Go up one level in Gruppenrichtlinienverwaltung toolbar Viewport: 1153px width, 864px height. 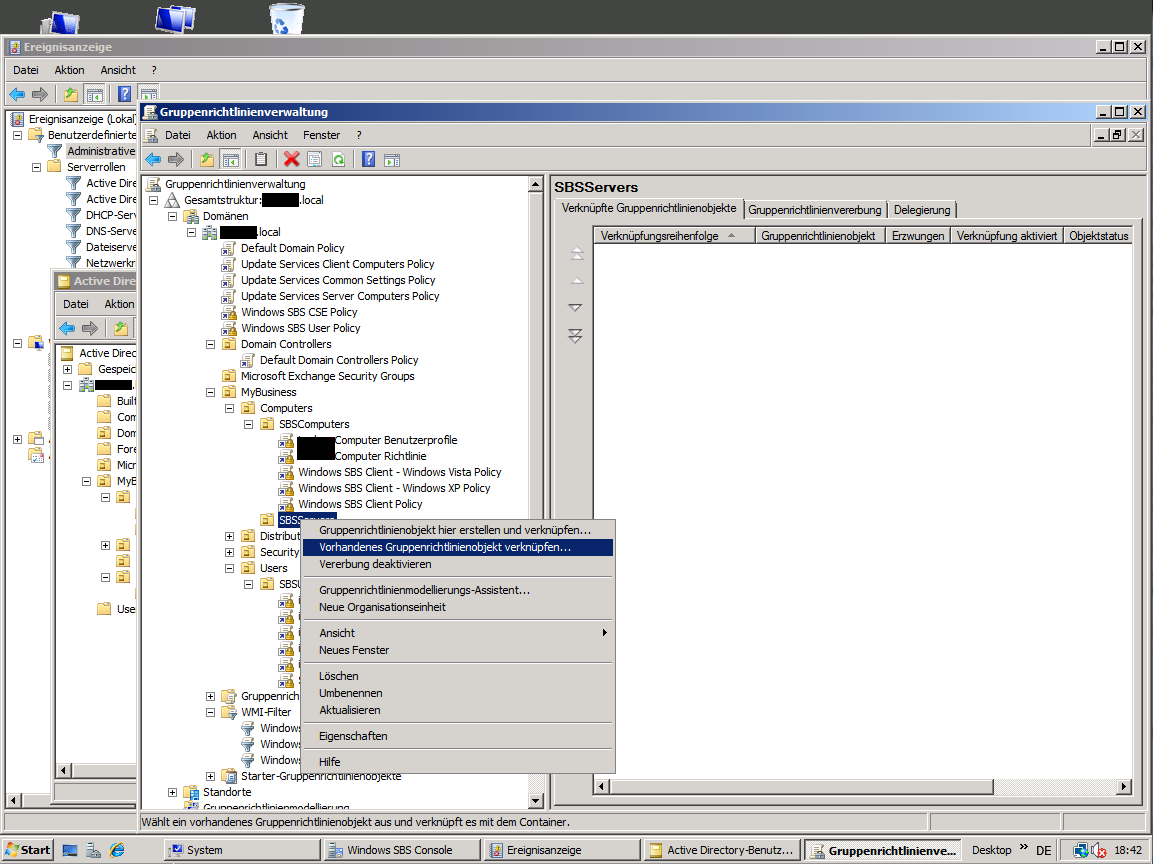(x=207, y=160)
